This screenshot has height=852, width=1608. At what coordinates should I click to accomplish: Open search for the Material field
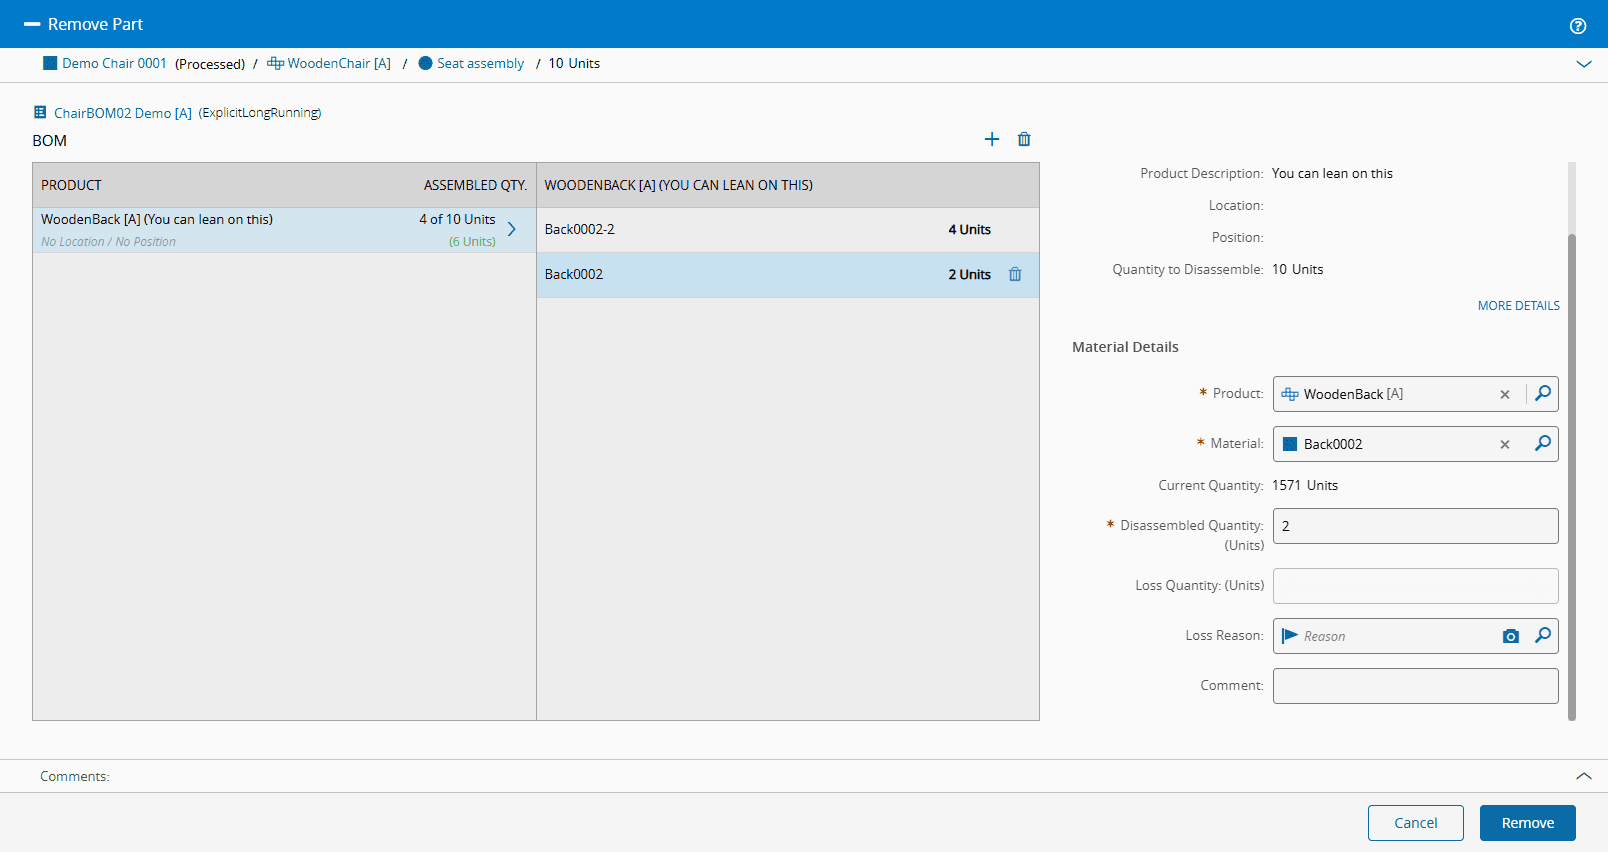tap(1543, 443)
